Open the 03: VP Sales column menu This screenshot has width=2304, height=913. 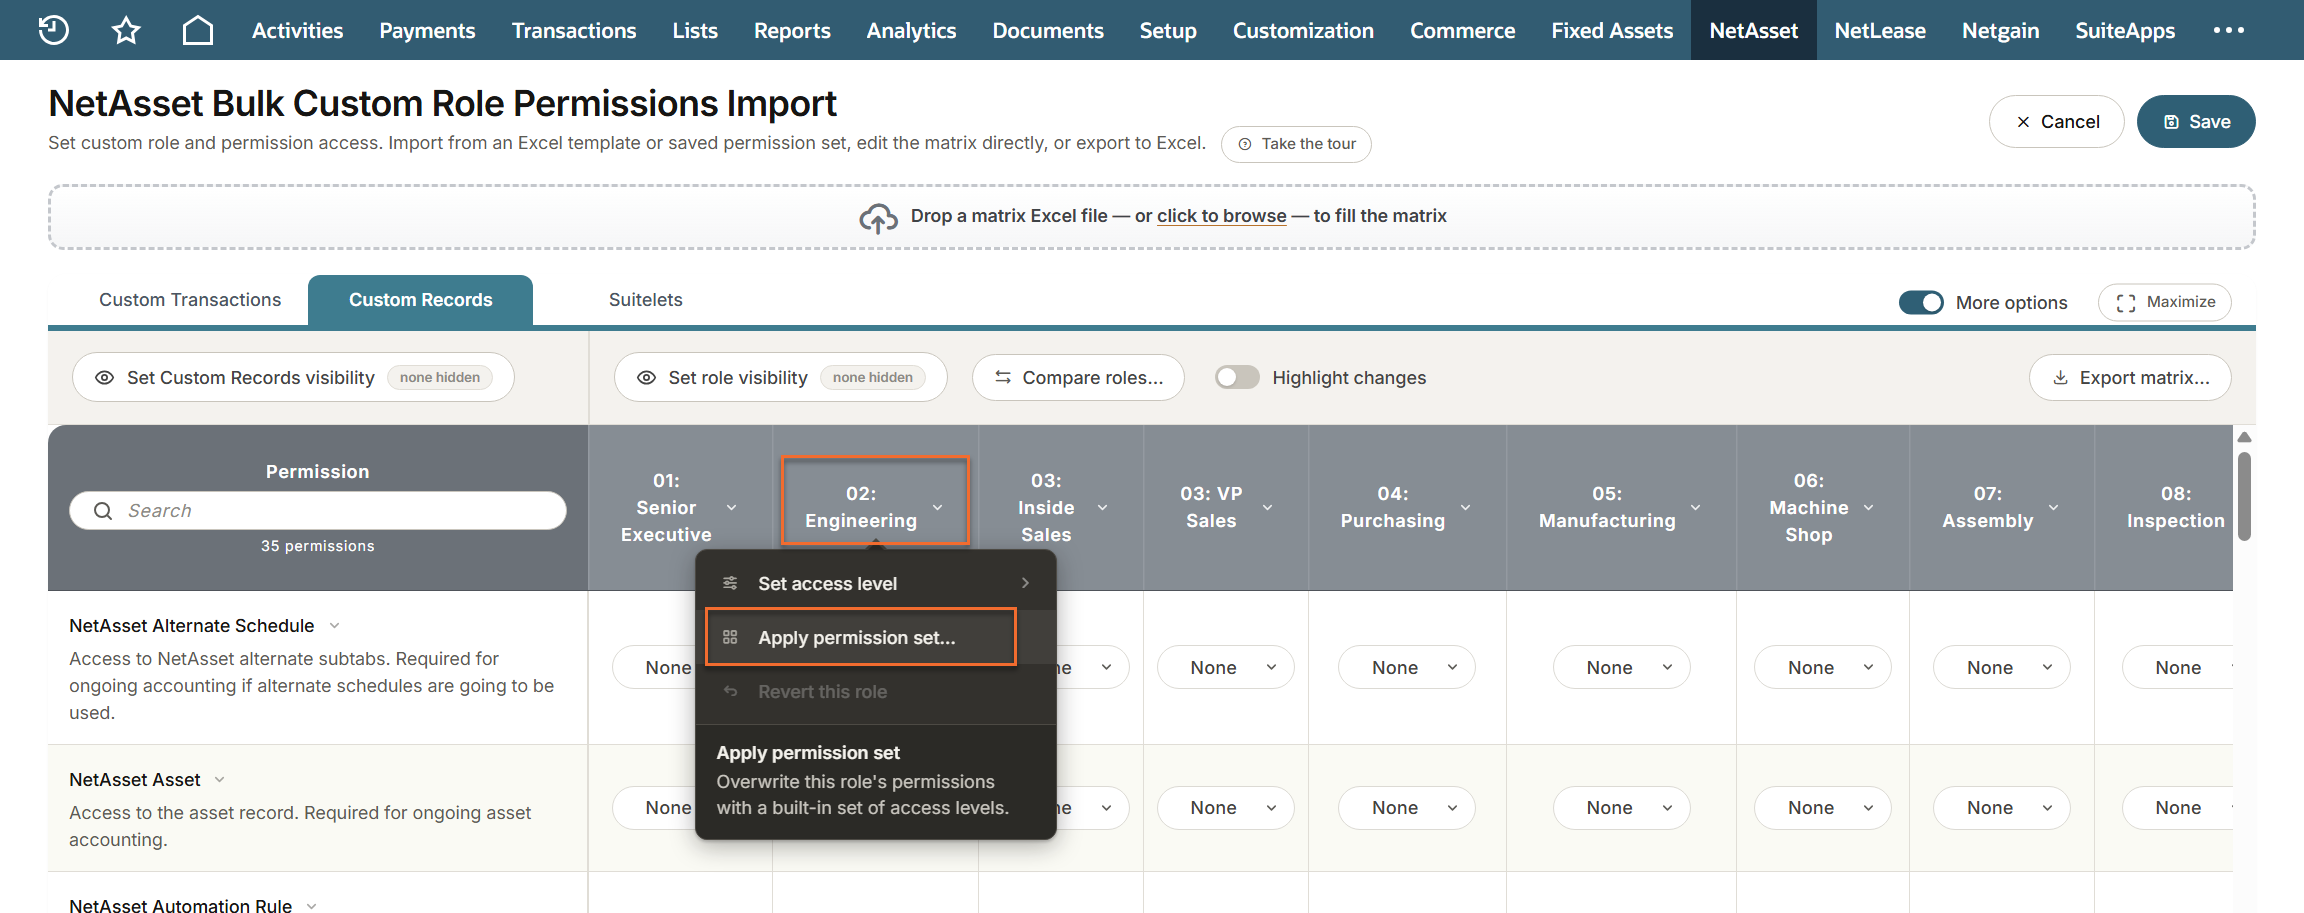(1267, 508)
